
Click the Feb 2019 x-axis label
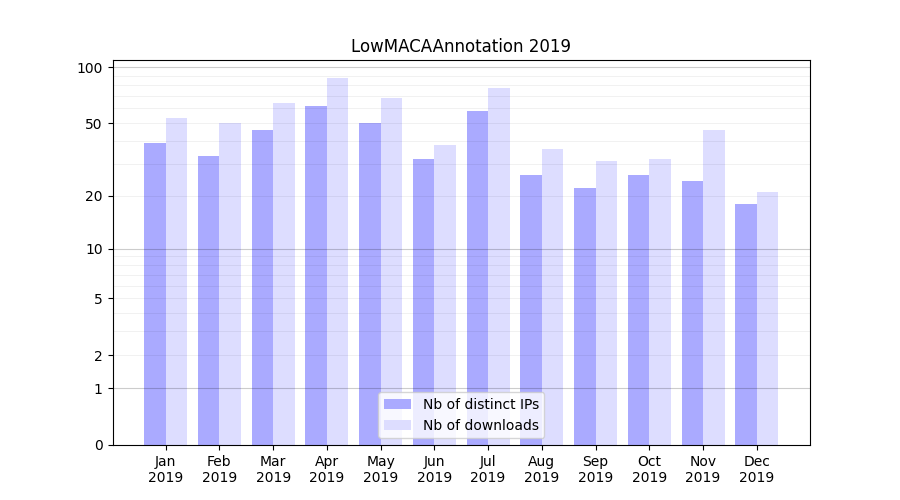[x=219, y=469]
